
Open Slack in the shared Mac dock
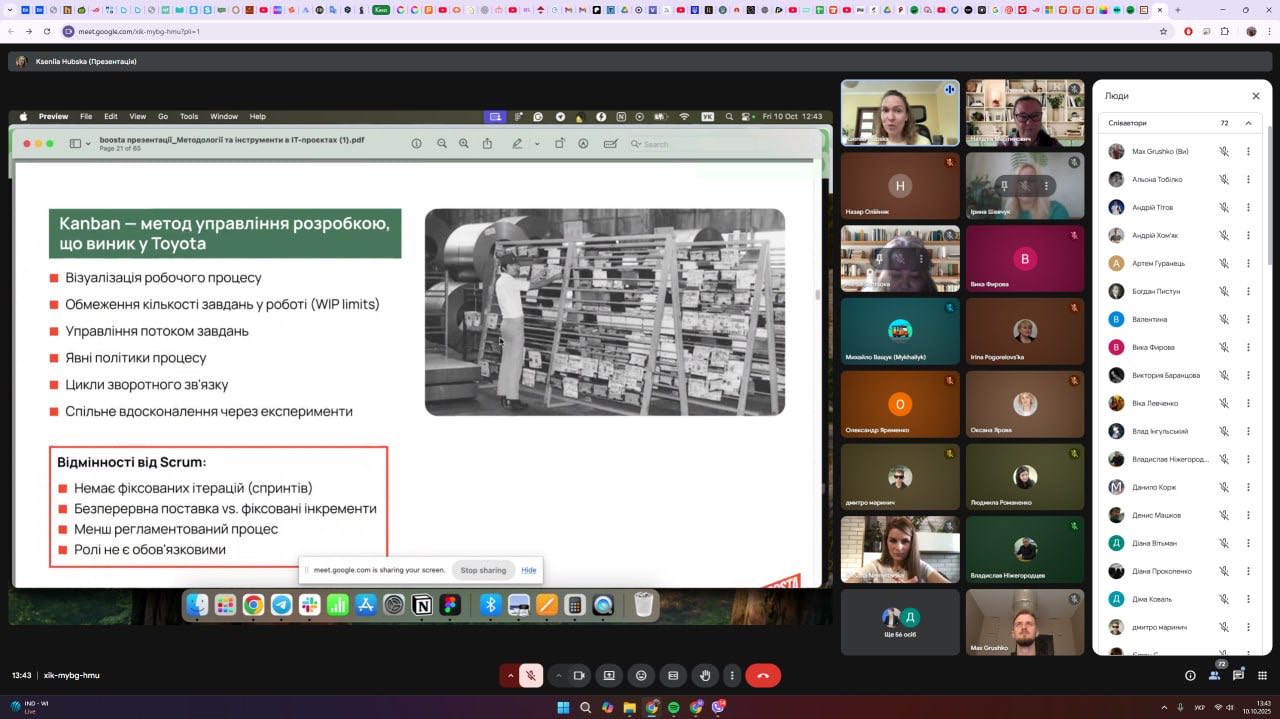pyautogui.click(x=310, y=605)
